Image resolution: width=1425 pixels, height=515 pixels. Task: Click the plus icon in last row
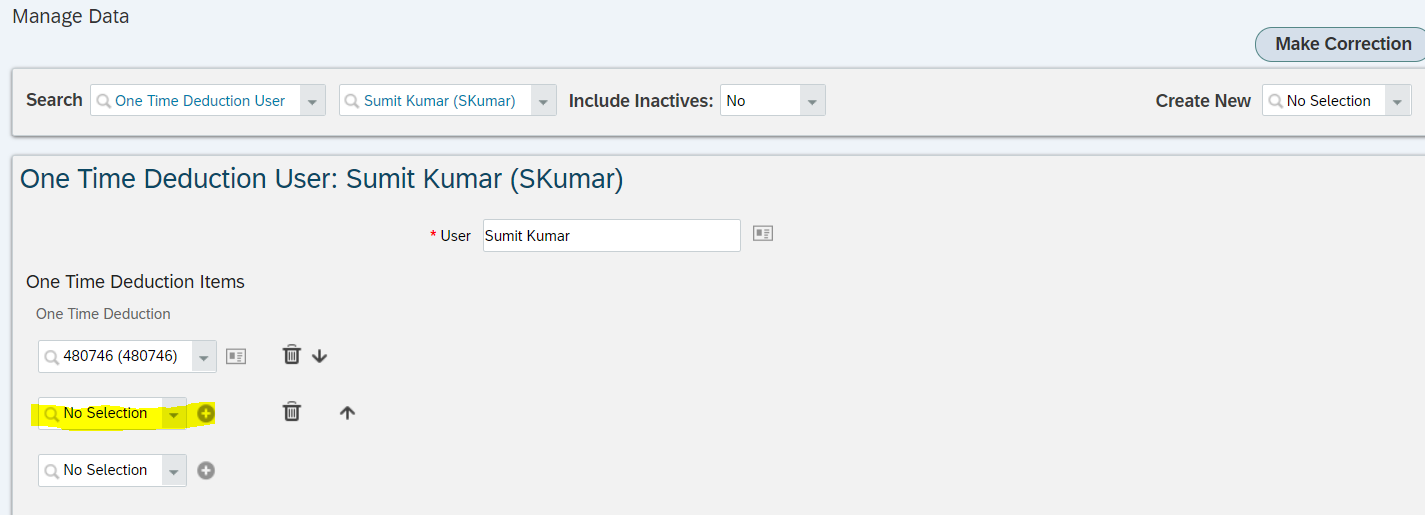click(x=206, y=470)
